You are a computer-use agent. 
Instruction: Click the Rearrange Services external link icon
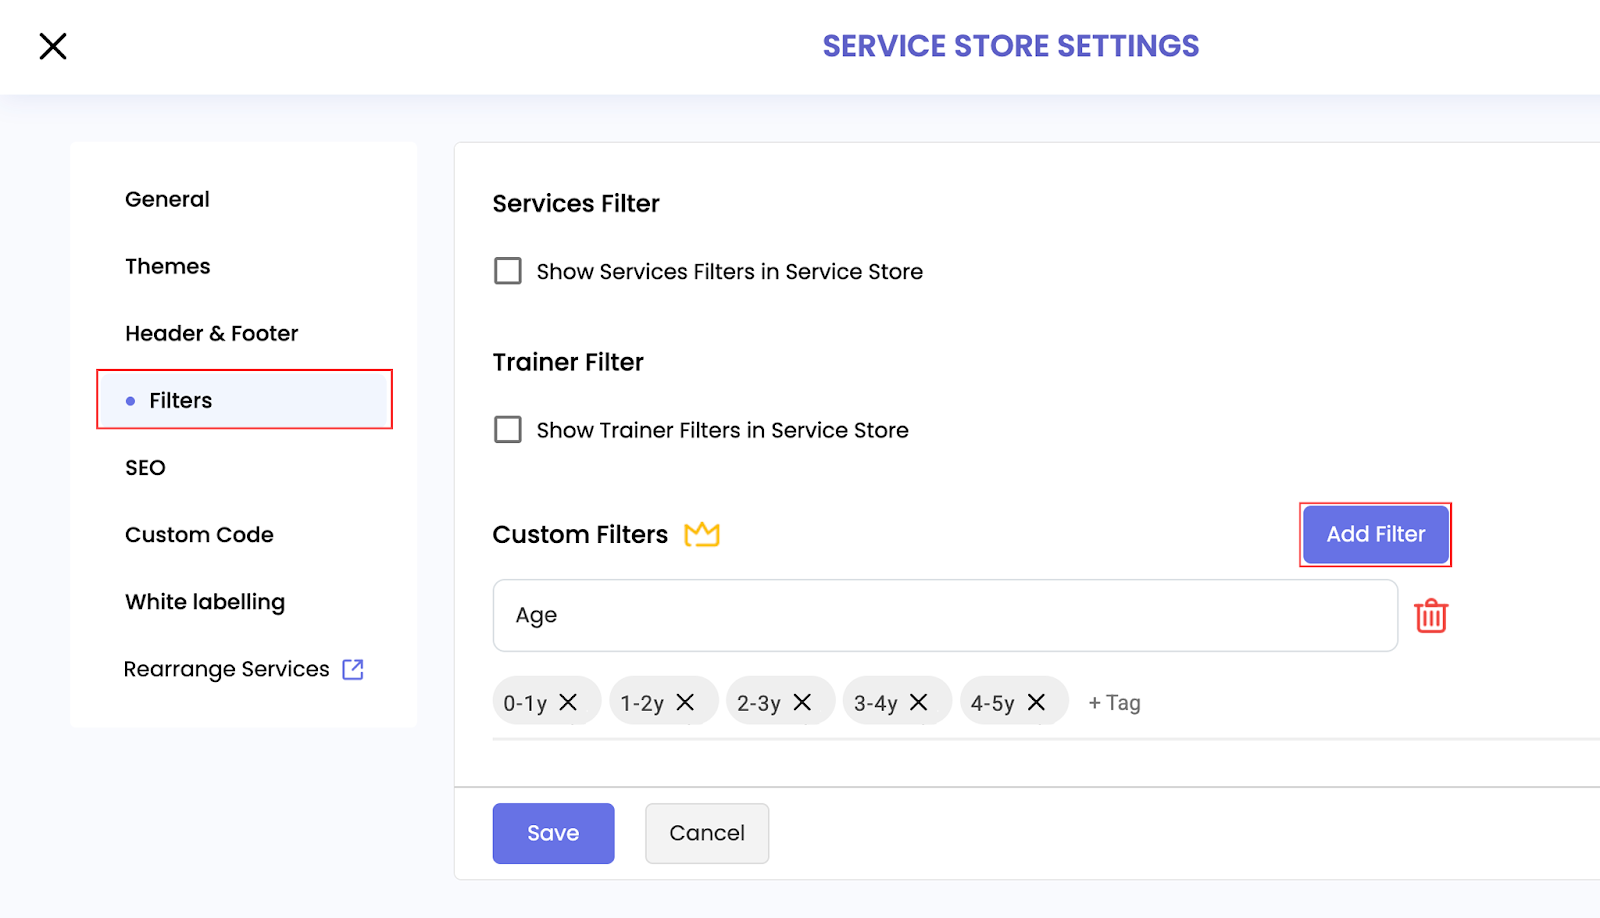353,669
